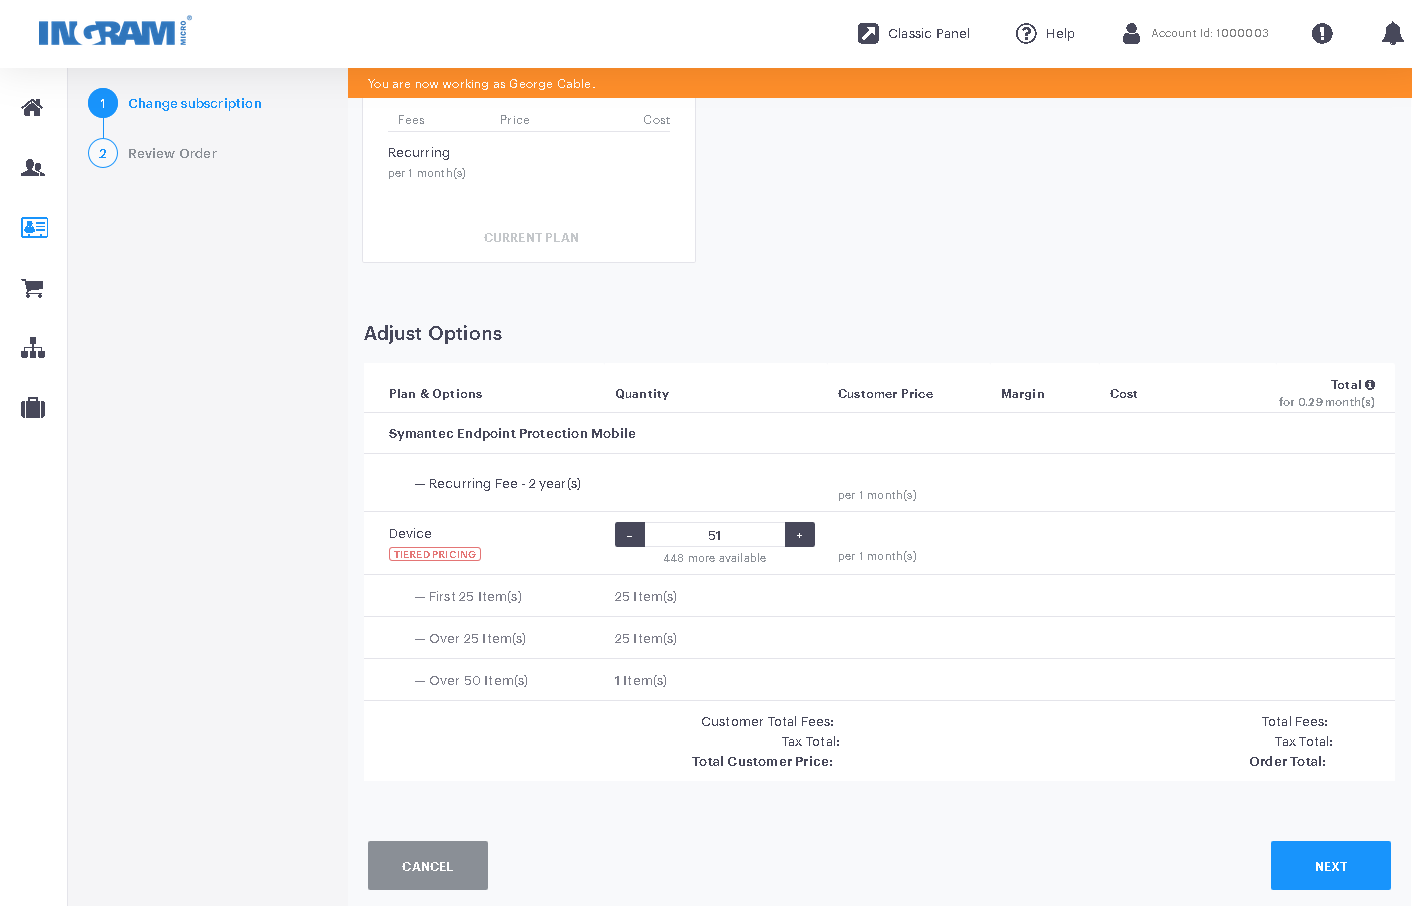Open the Help menu
Image resolution: width=1412 pixels, height=906 pixels.
pos(1045,33)
